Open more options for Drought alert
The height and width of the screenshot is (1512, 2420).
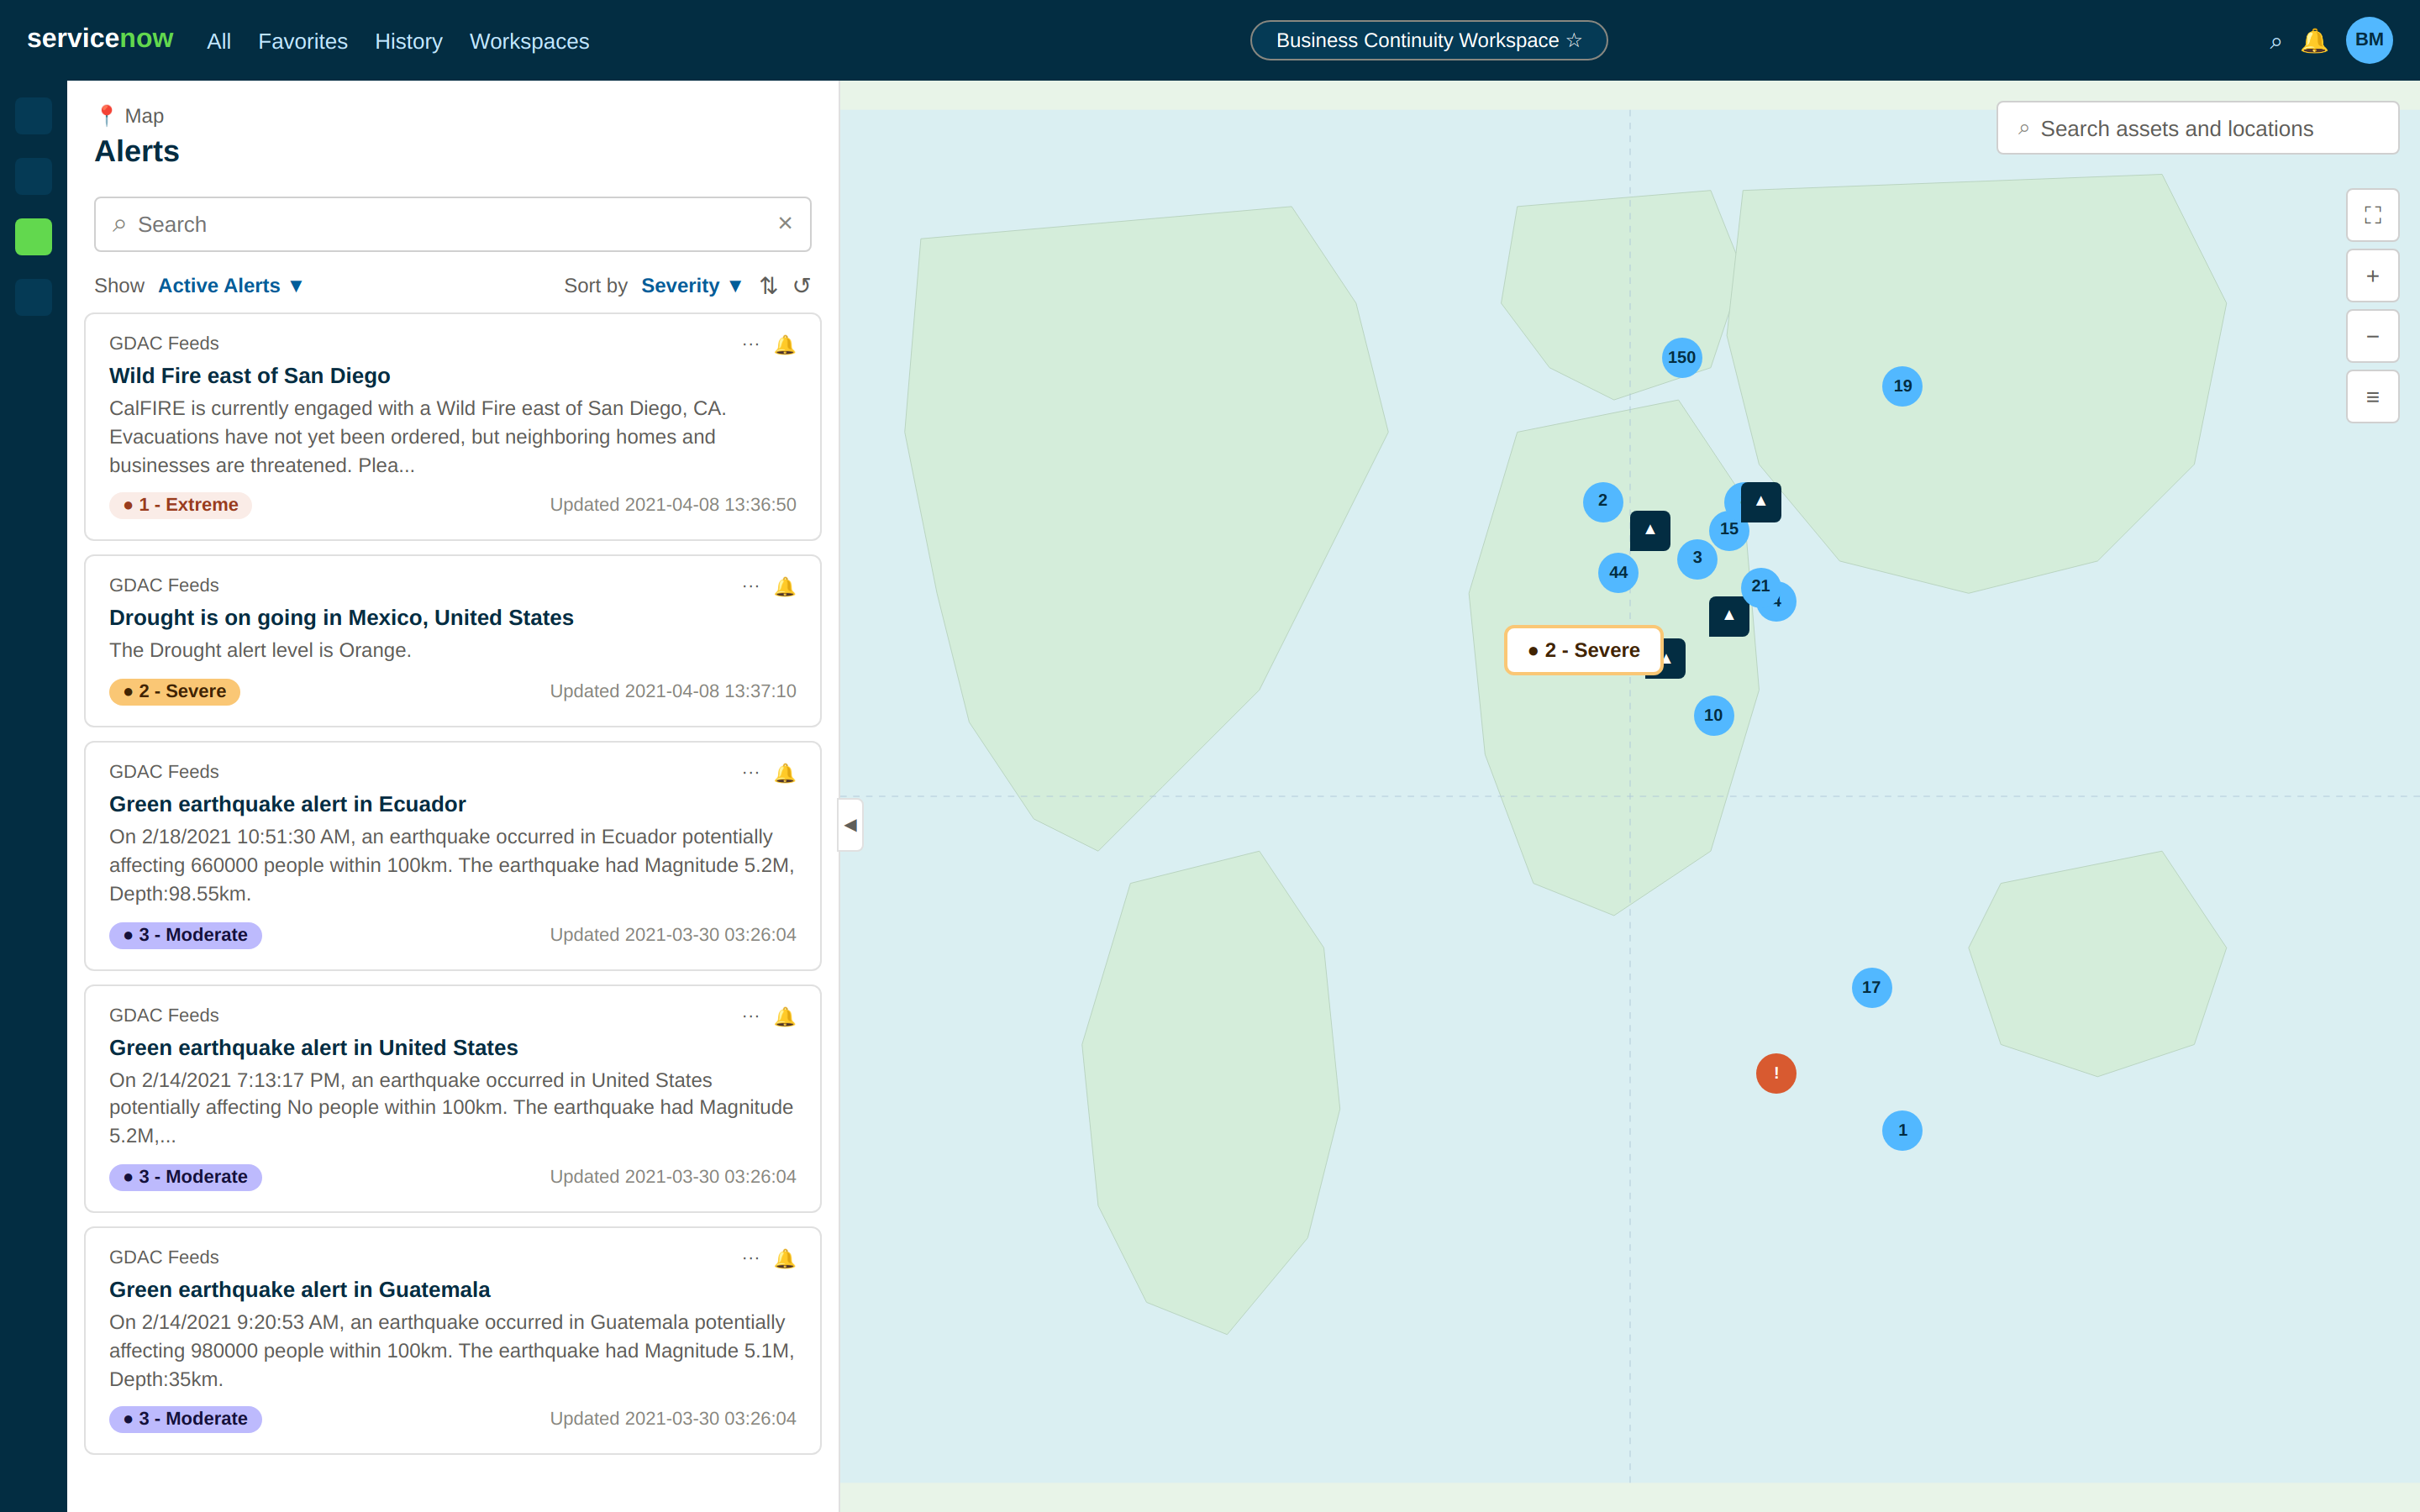click(x=751, y=586)
